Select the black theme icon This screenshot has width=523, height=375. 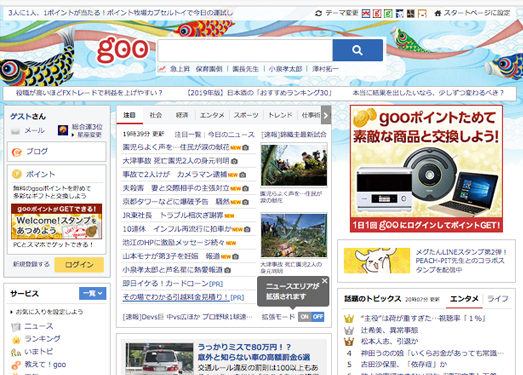coord(411,13)
